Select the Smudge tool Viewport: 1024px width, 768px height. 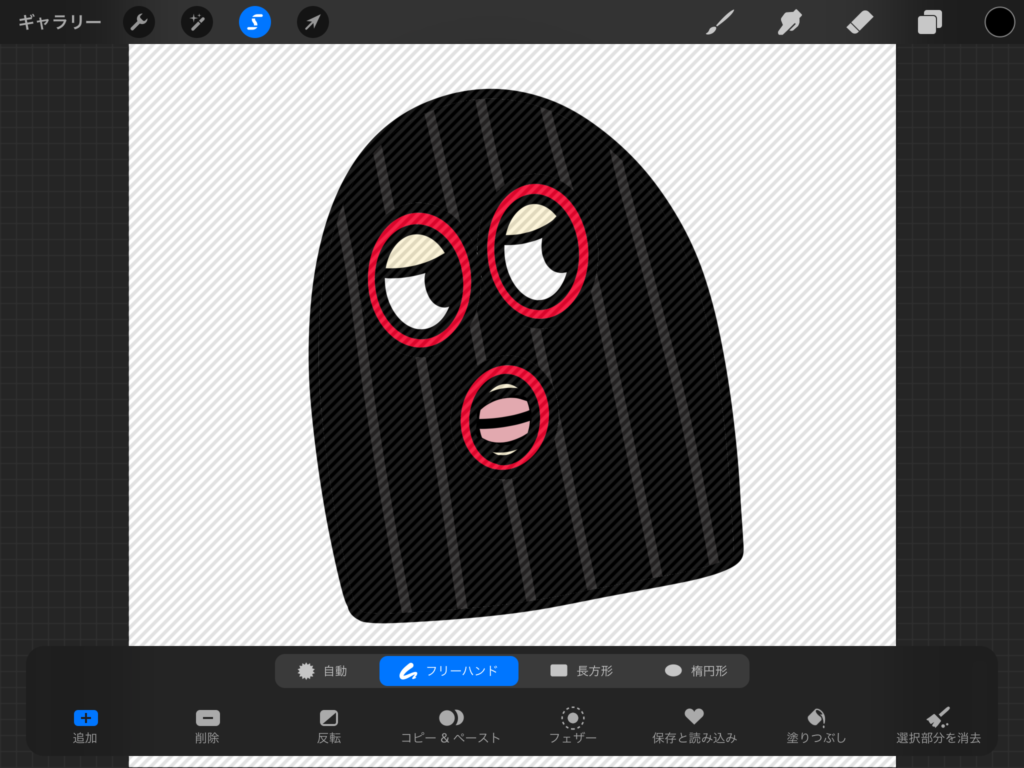tap(790, 22)
